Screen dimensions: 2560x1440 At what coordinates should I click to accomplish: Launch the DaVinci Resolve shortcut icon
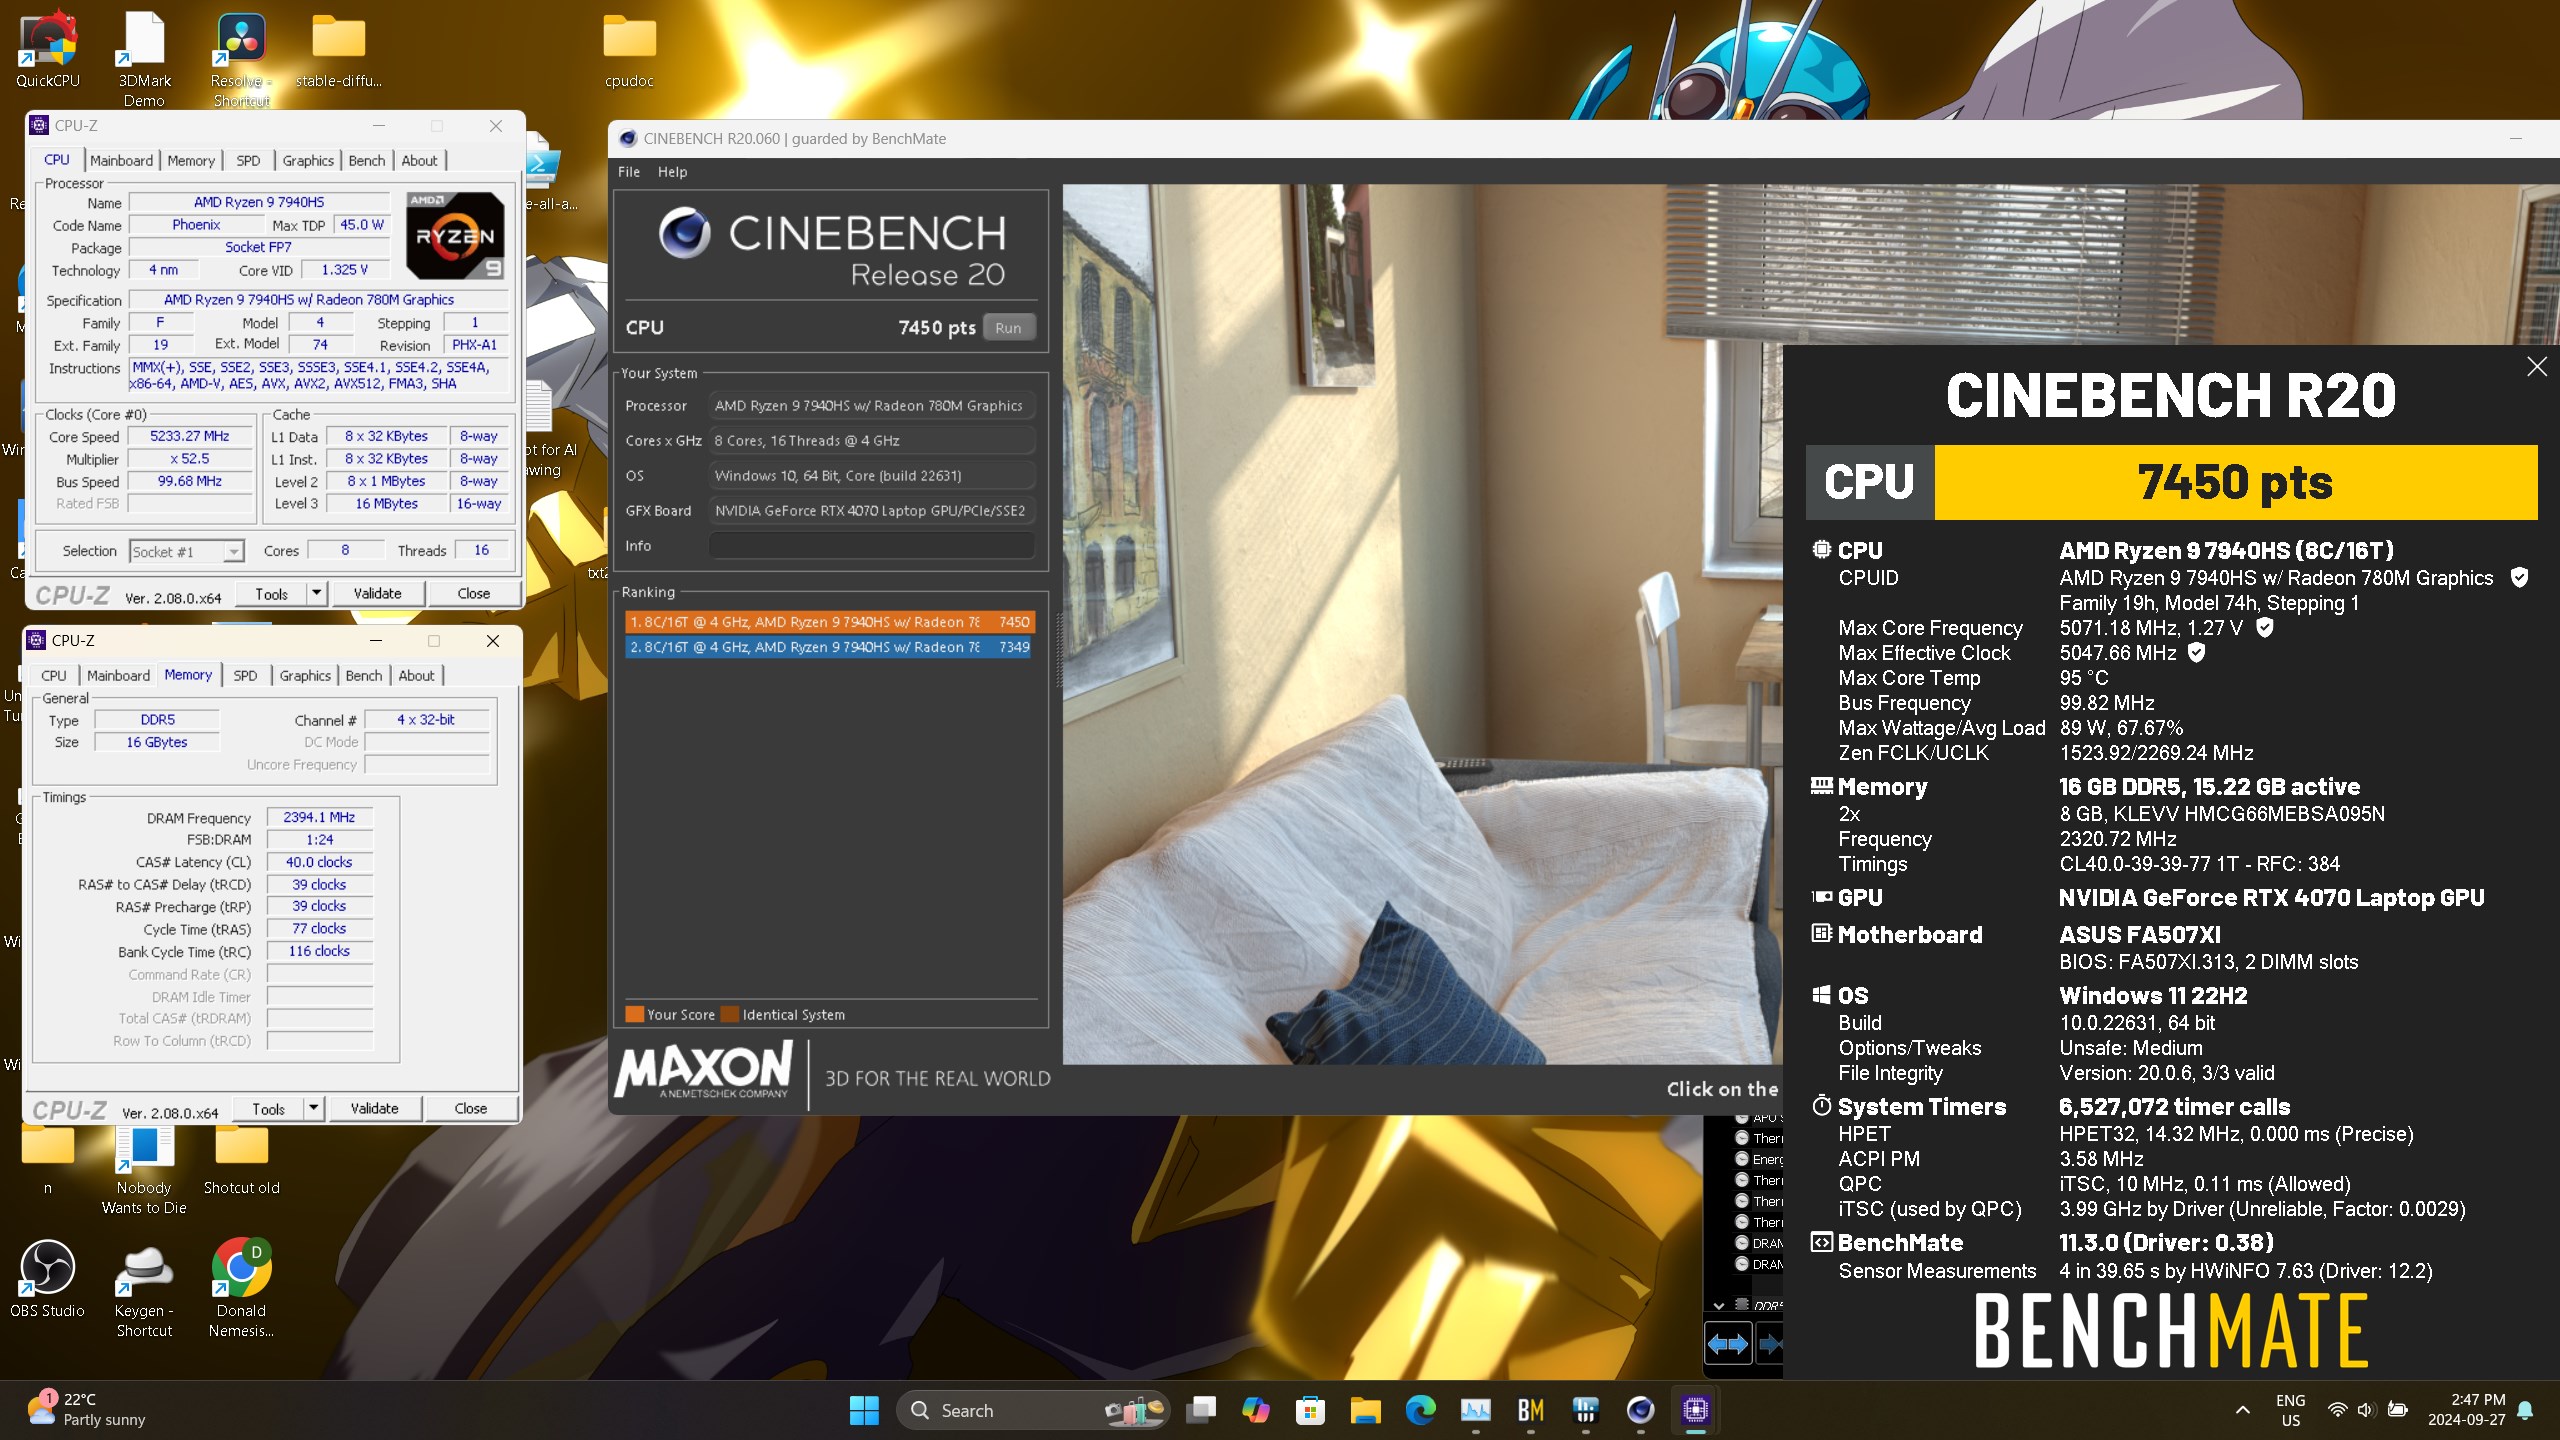pyautogui.click(x=241, y=58)
